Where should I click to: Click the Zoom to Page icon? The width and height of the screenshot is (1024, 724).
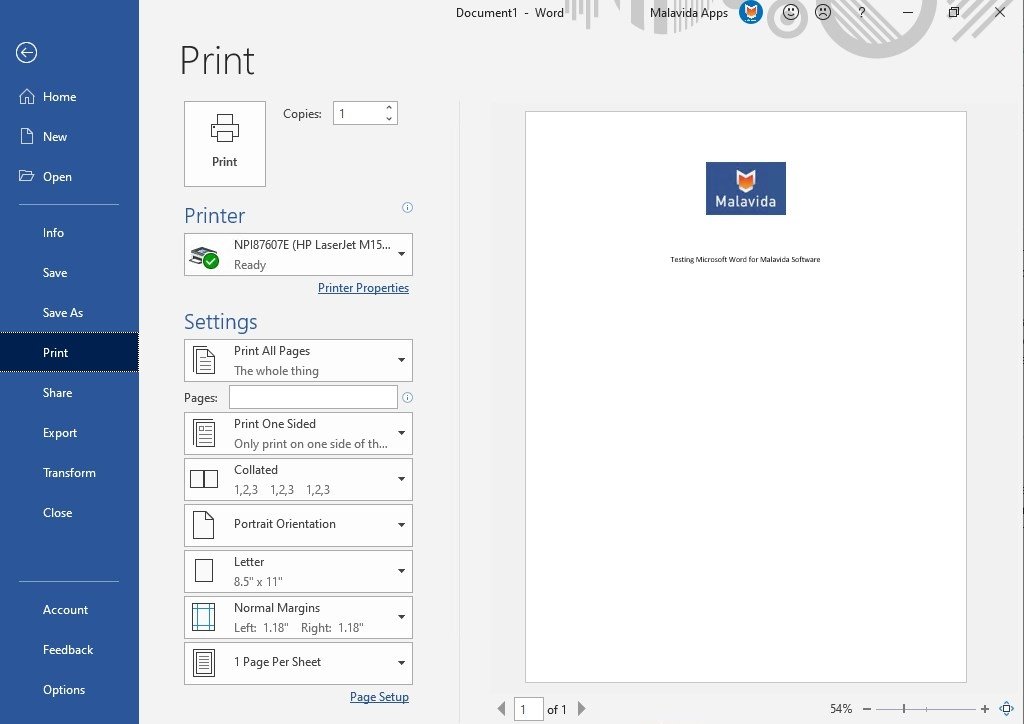point(1006,709)
